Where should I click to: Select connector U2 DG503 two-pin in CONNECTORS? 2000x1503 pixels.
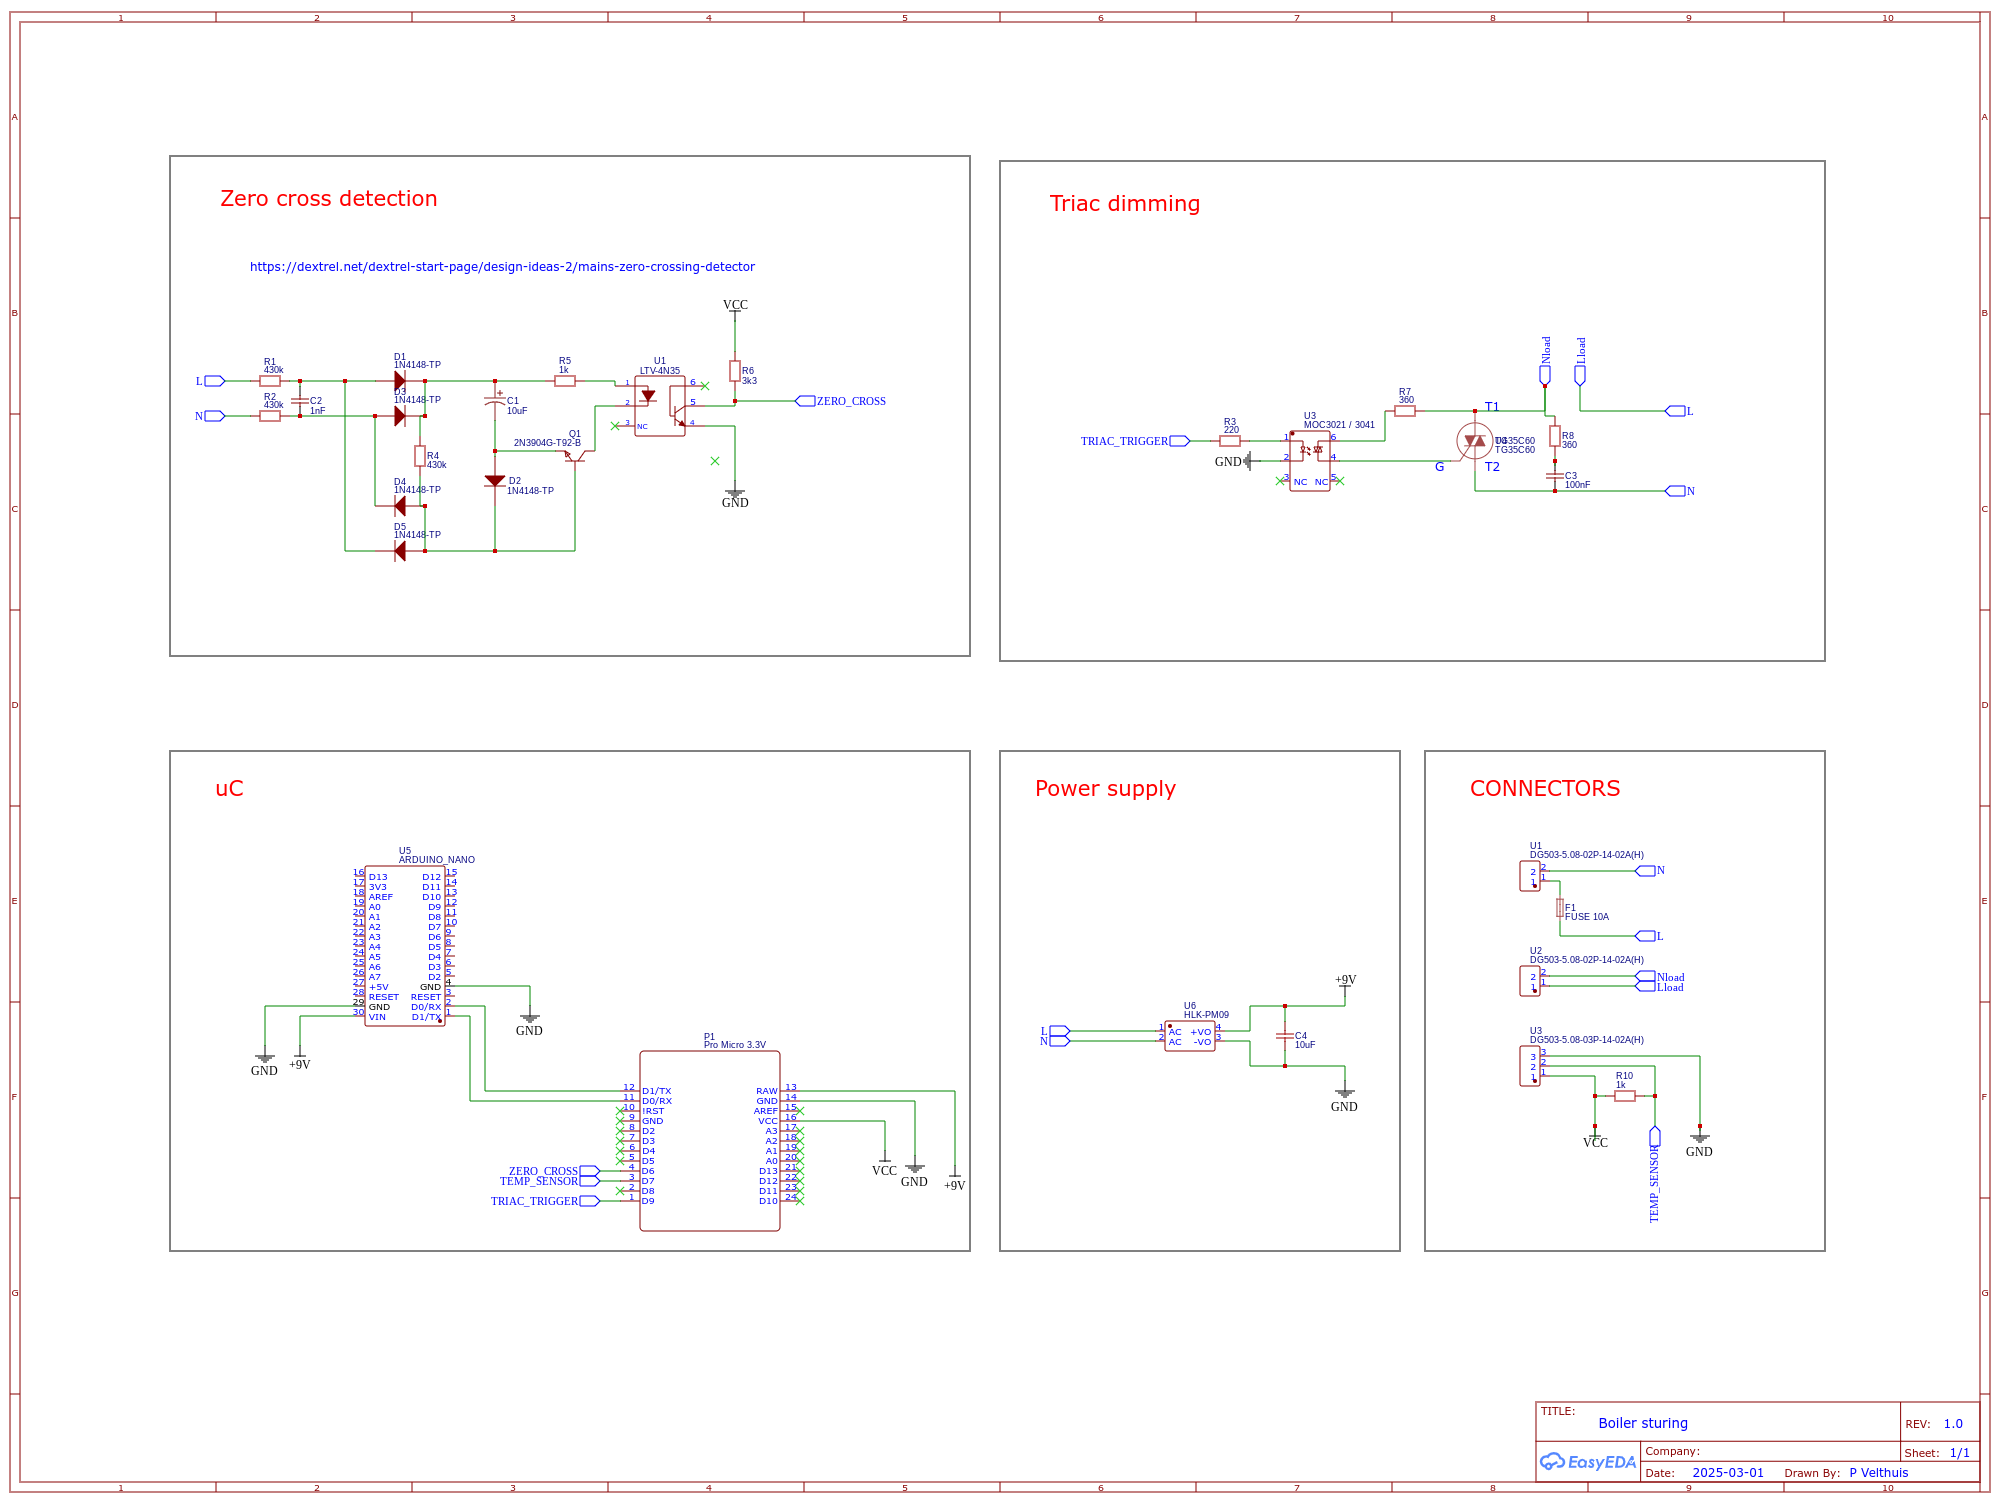coord(1530,981)
